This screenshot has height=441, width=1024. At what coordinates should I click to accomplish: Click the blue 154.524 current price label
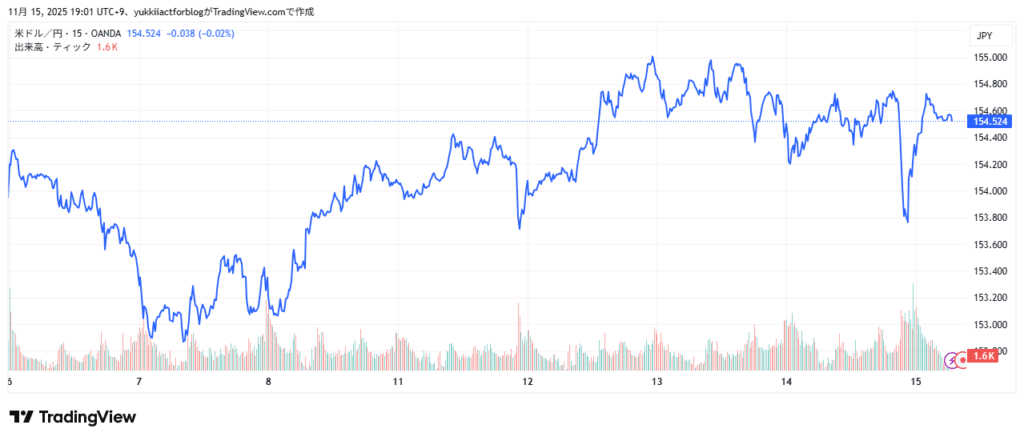(987, 121)
